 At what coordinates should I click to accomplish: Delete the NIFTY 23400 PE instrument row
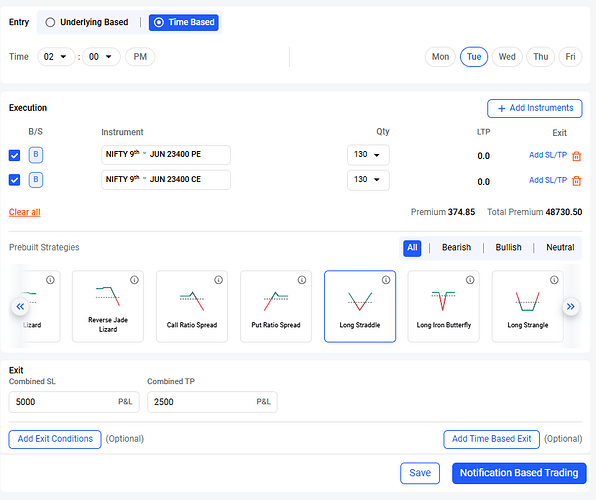[x=576, y=156]
